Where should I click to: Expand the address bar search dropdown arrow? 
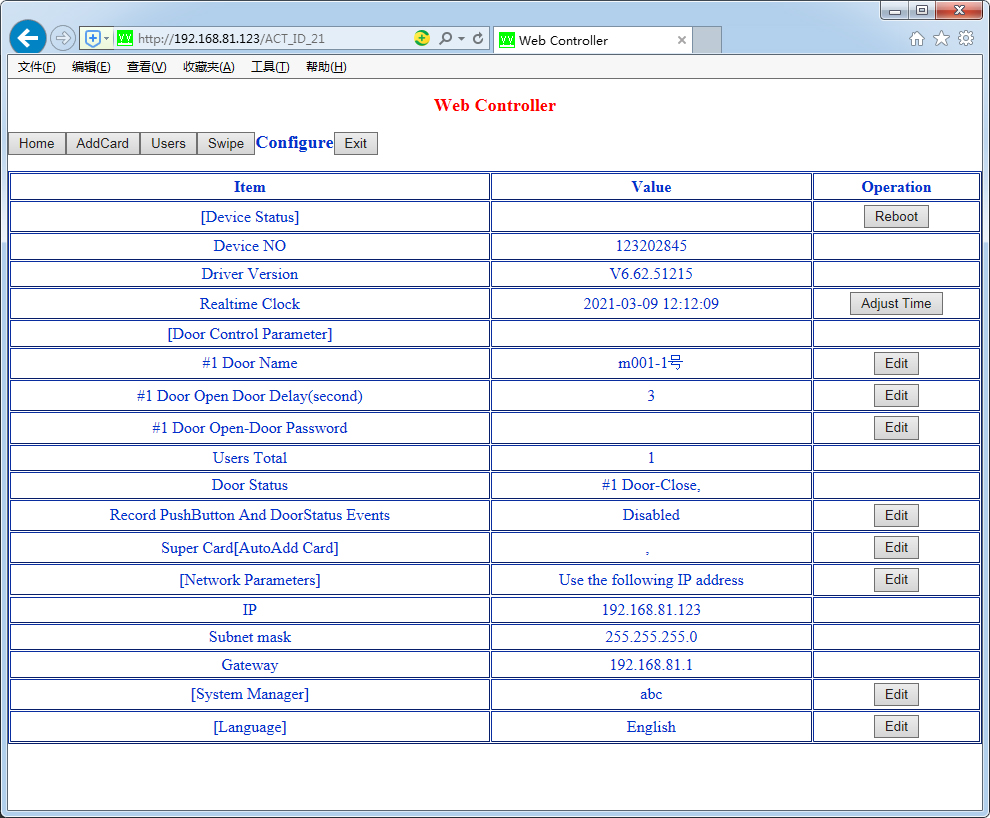(461, 39)
